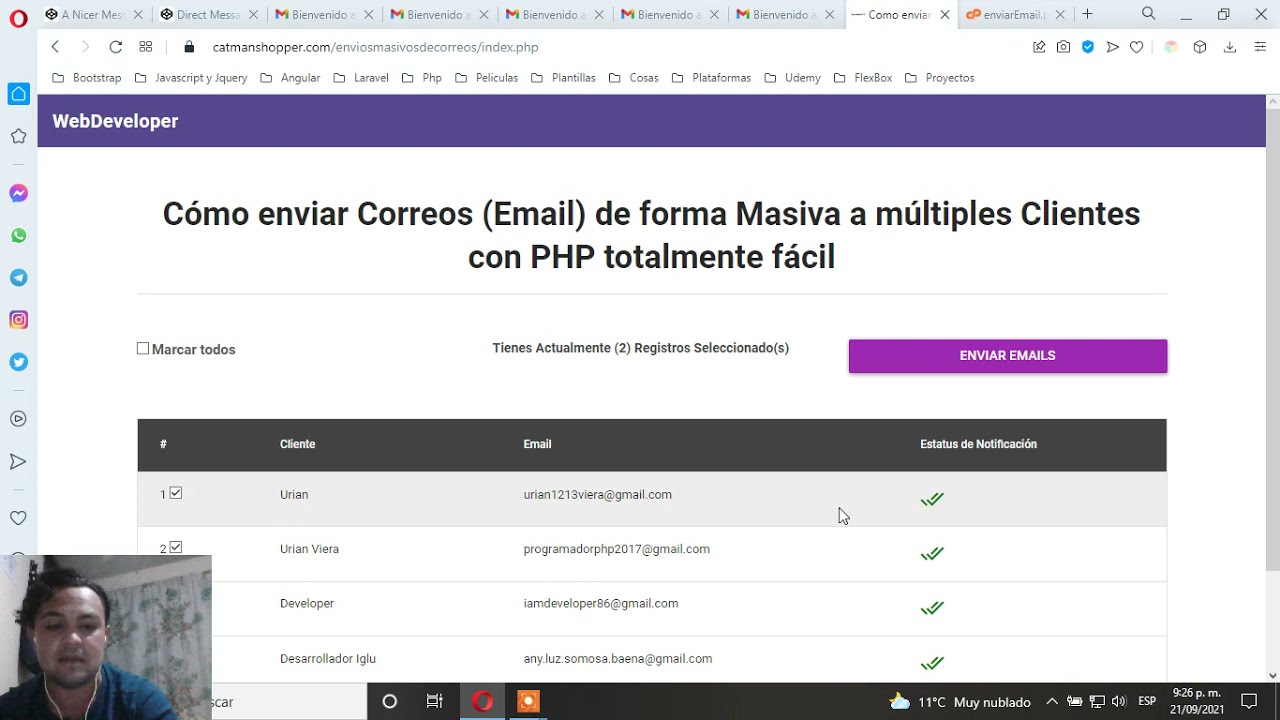Select email programadorphp2017@gmail.com

click(x=616, y=549)
